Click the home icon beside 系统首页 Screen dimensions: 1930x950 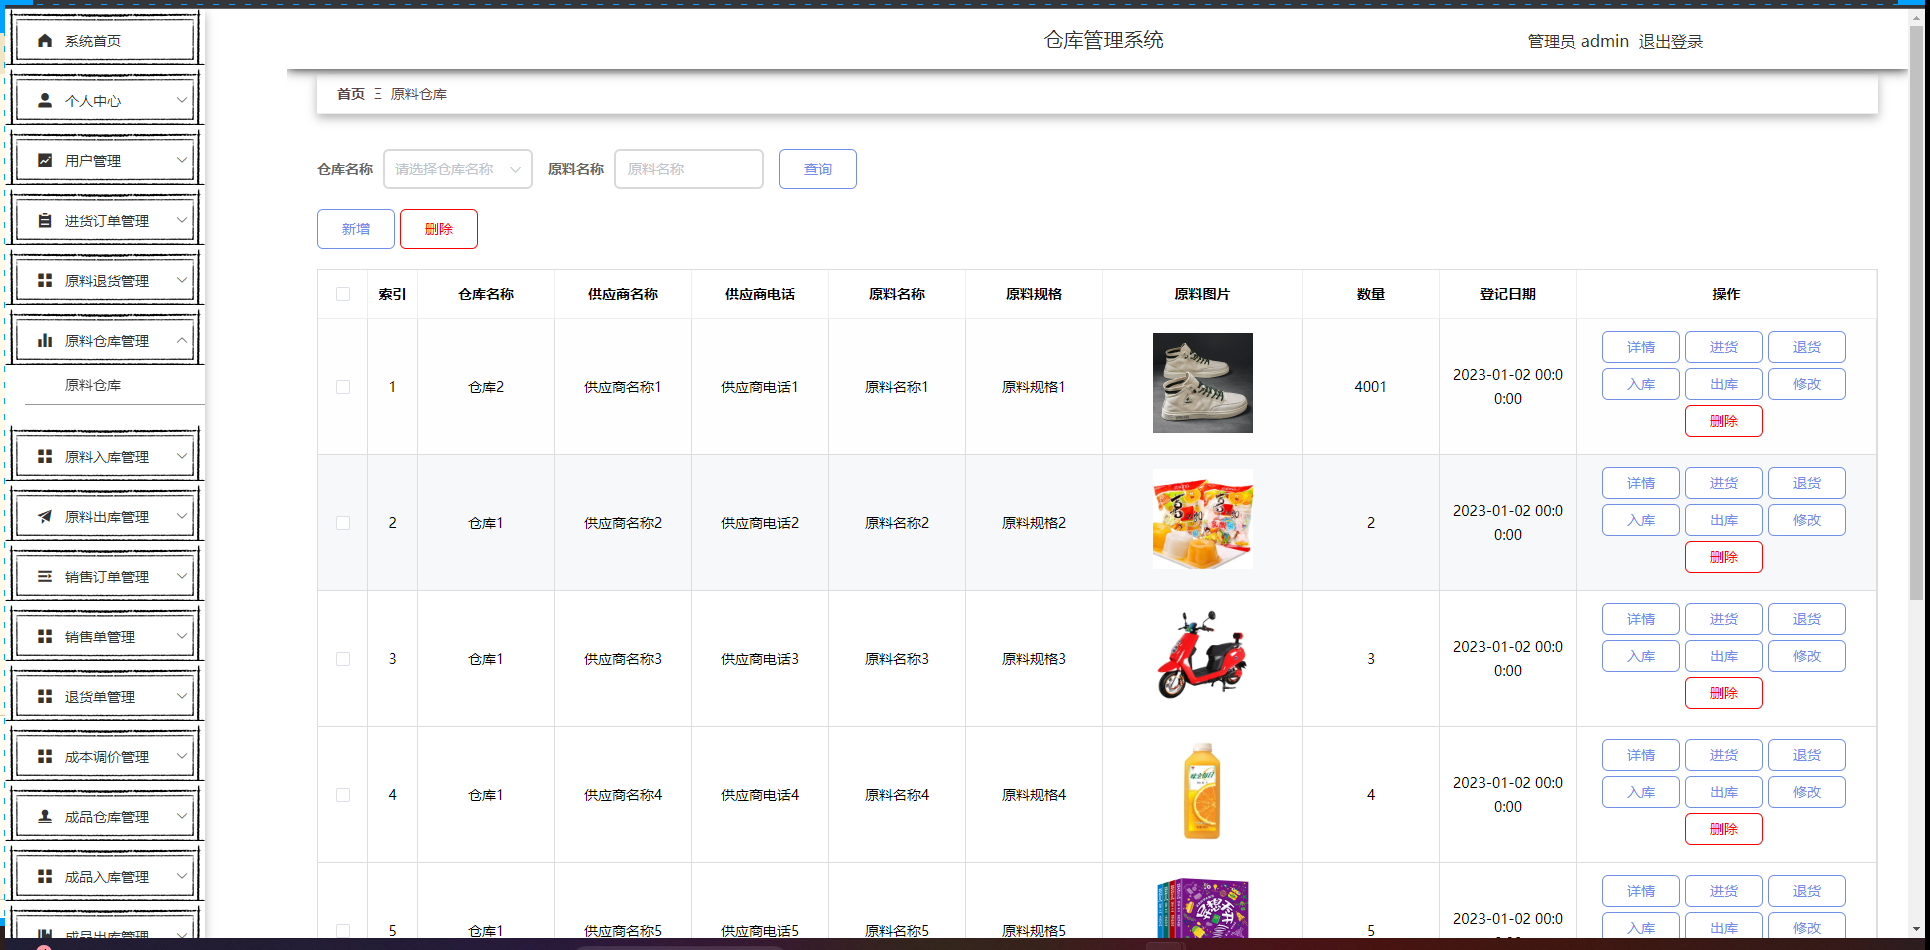[x=45, y=41]
